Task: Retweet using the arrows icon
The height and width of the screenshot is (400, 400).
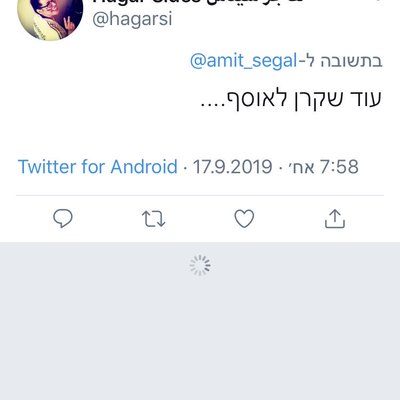Action: (153, 219)
